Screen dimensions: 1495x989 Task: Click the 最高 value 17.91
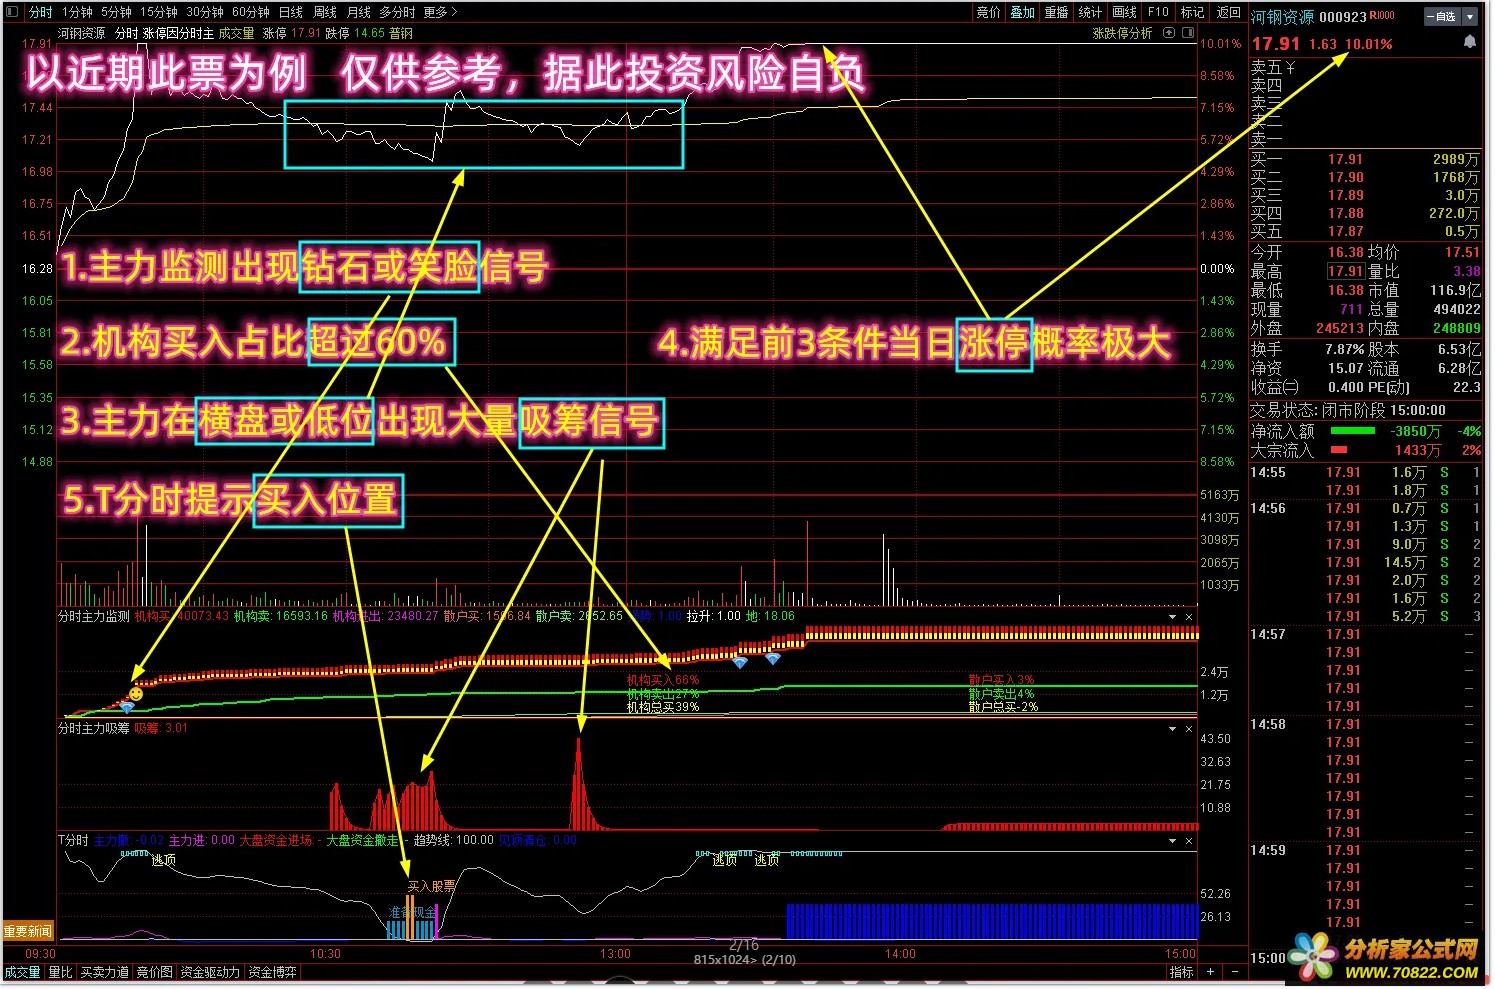(1345, 271)
